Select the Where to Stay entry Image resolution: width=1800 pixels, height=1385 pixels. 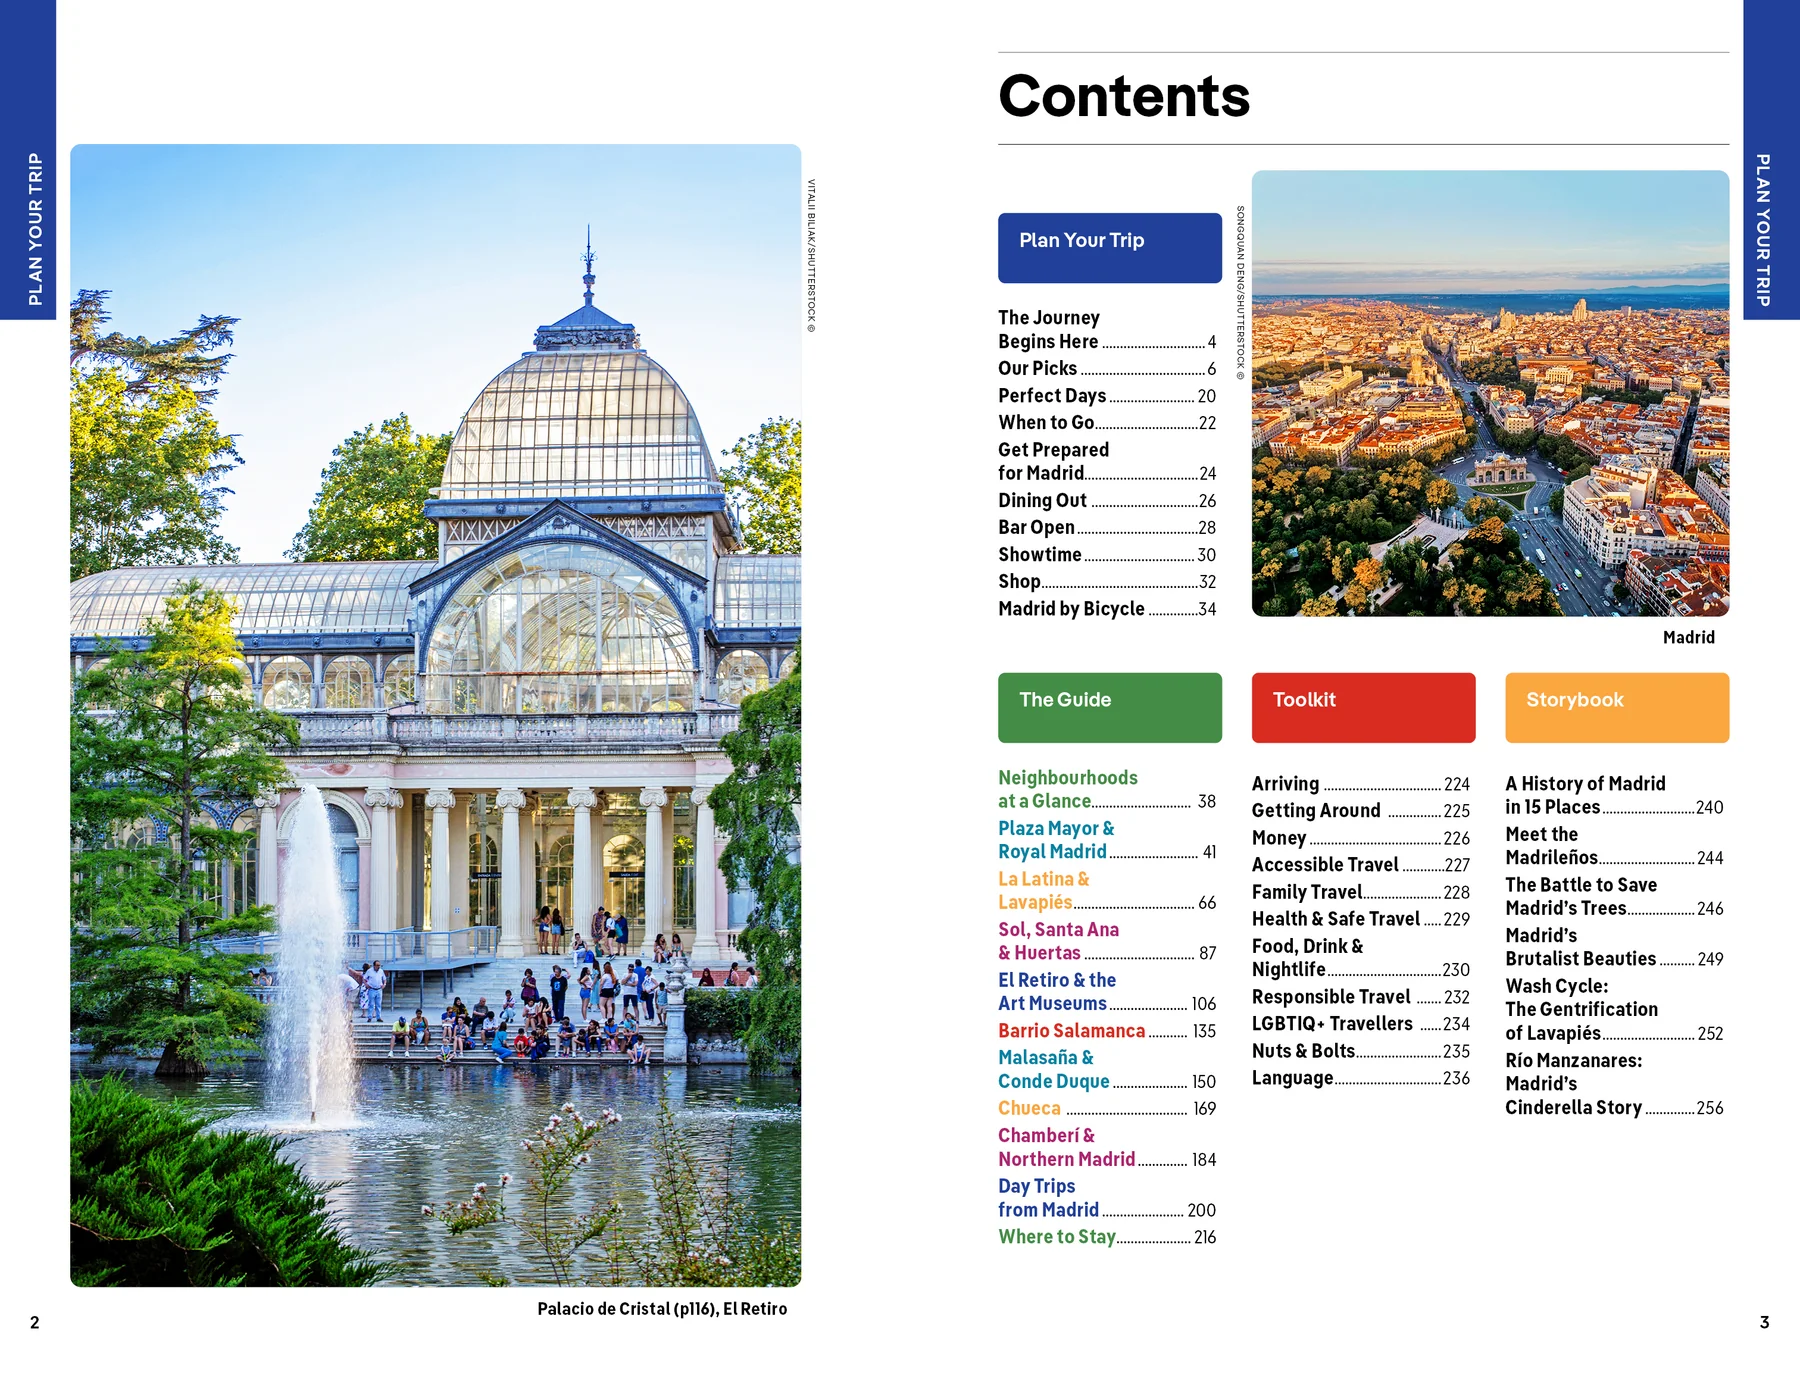coord(1057,1237)
